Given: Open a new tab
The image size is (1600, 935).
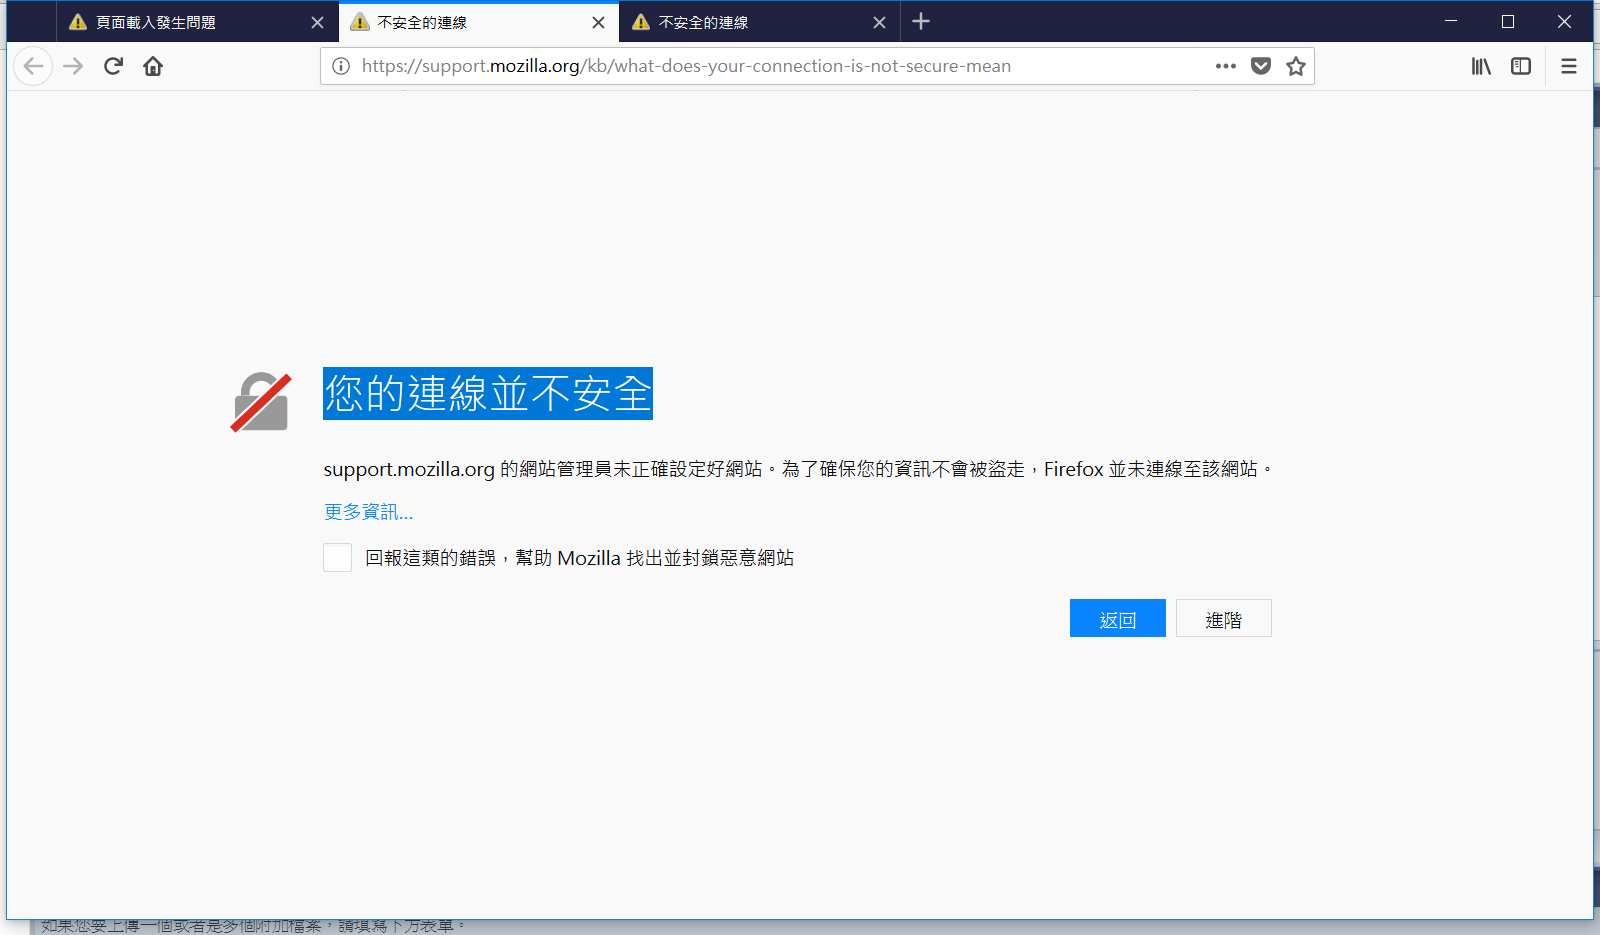Looking at the screenshot, I should click(921, 22).
